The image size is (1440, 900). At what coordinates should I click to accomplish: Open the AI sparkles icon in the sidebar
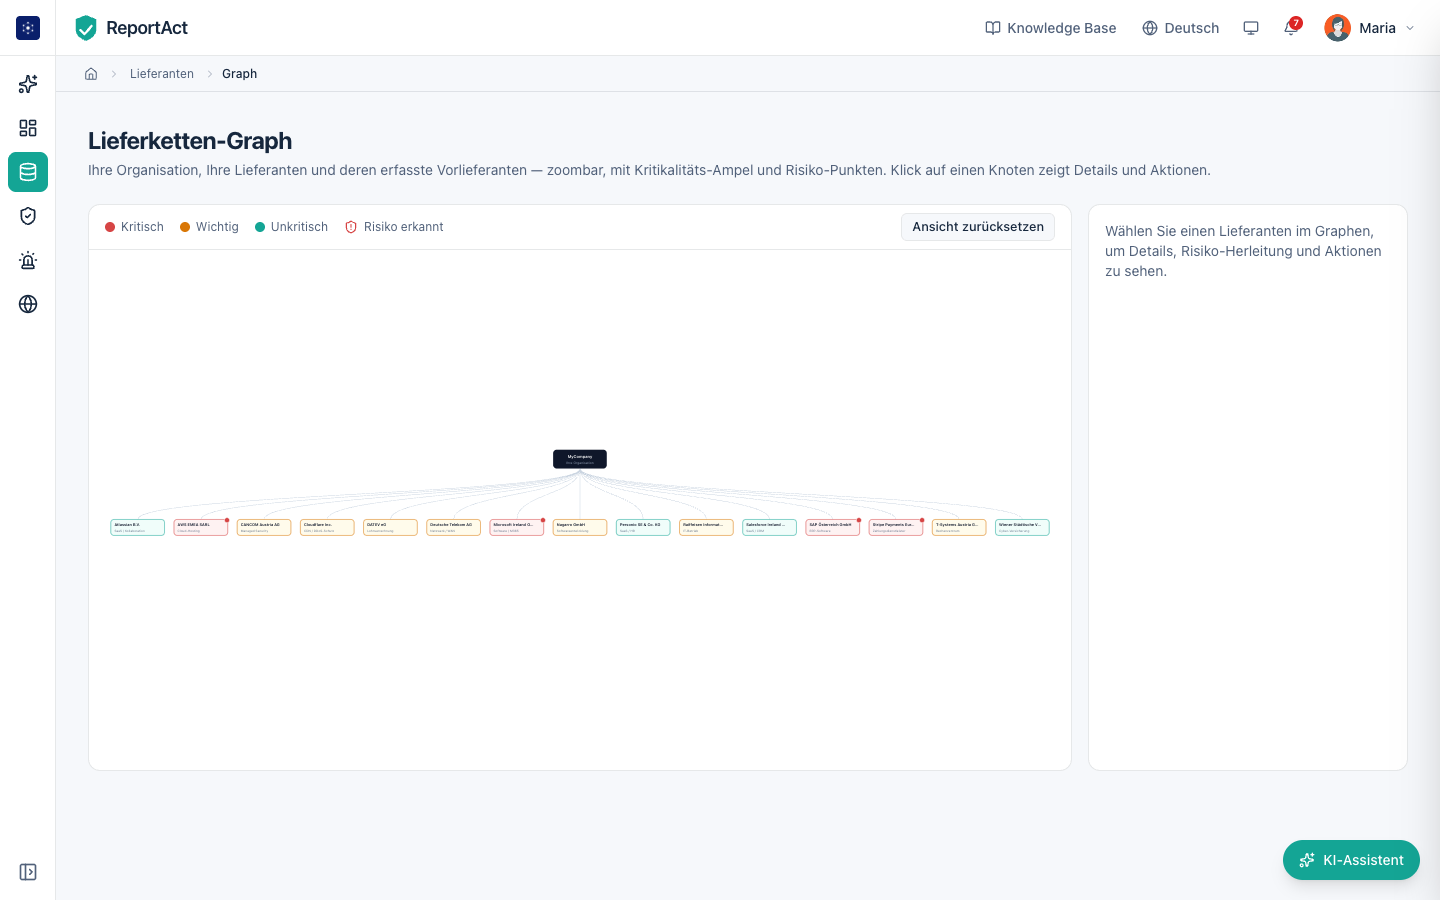(x=28, y=84)
